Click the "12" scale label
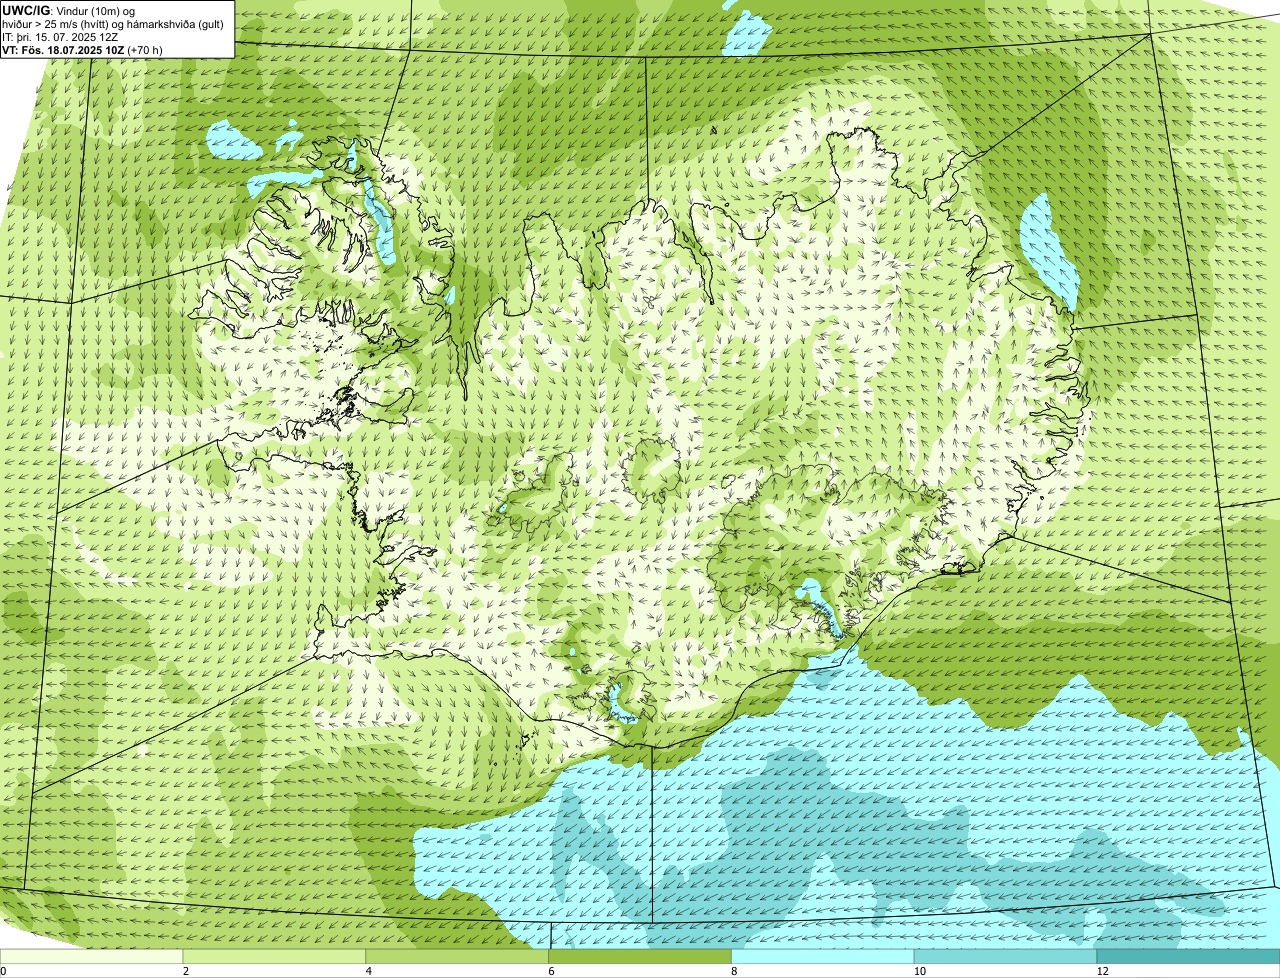Image resolution: width=1280 pixels, height=978 pixels. (x=1102, y=971)
